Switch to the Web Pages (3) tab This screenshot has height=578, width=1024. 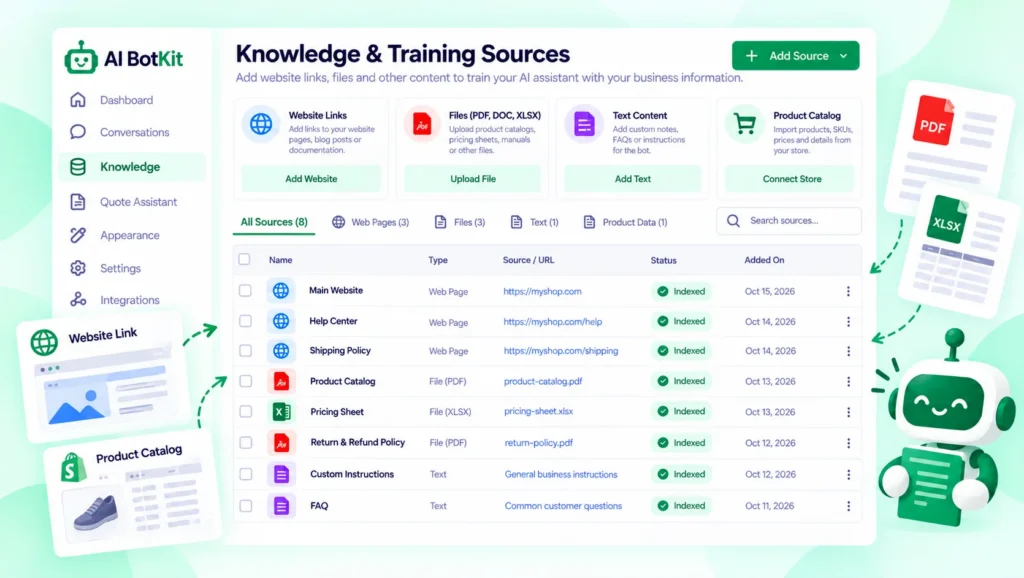(370, 222)
